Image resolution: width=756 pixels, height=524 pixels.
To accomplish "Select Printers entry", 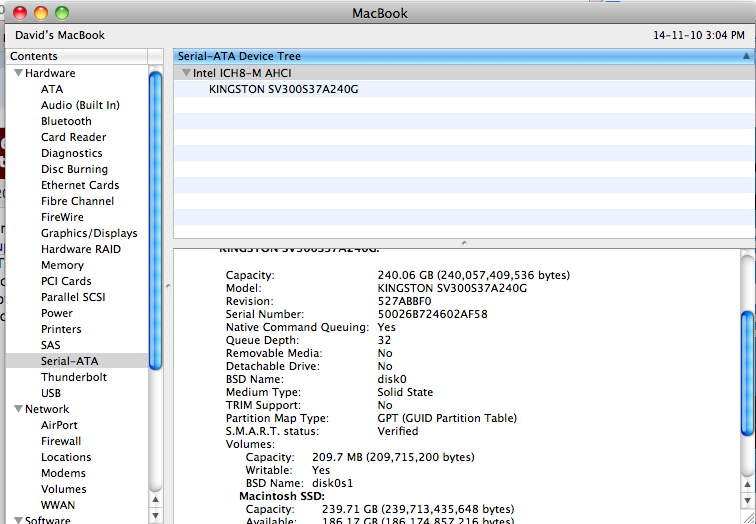I will [x=61, y=329].
